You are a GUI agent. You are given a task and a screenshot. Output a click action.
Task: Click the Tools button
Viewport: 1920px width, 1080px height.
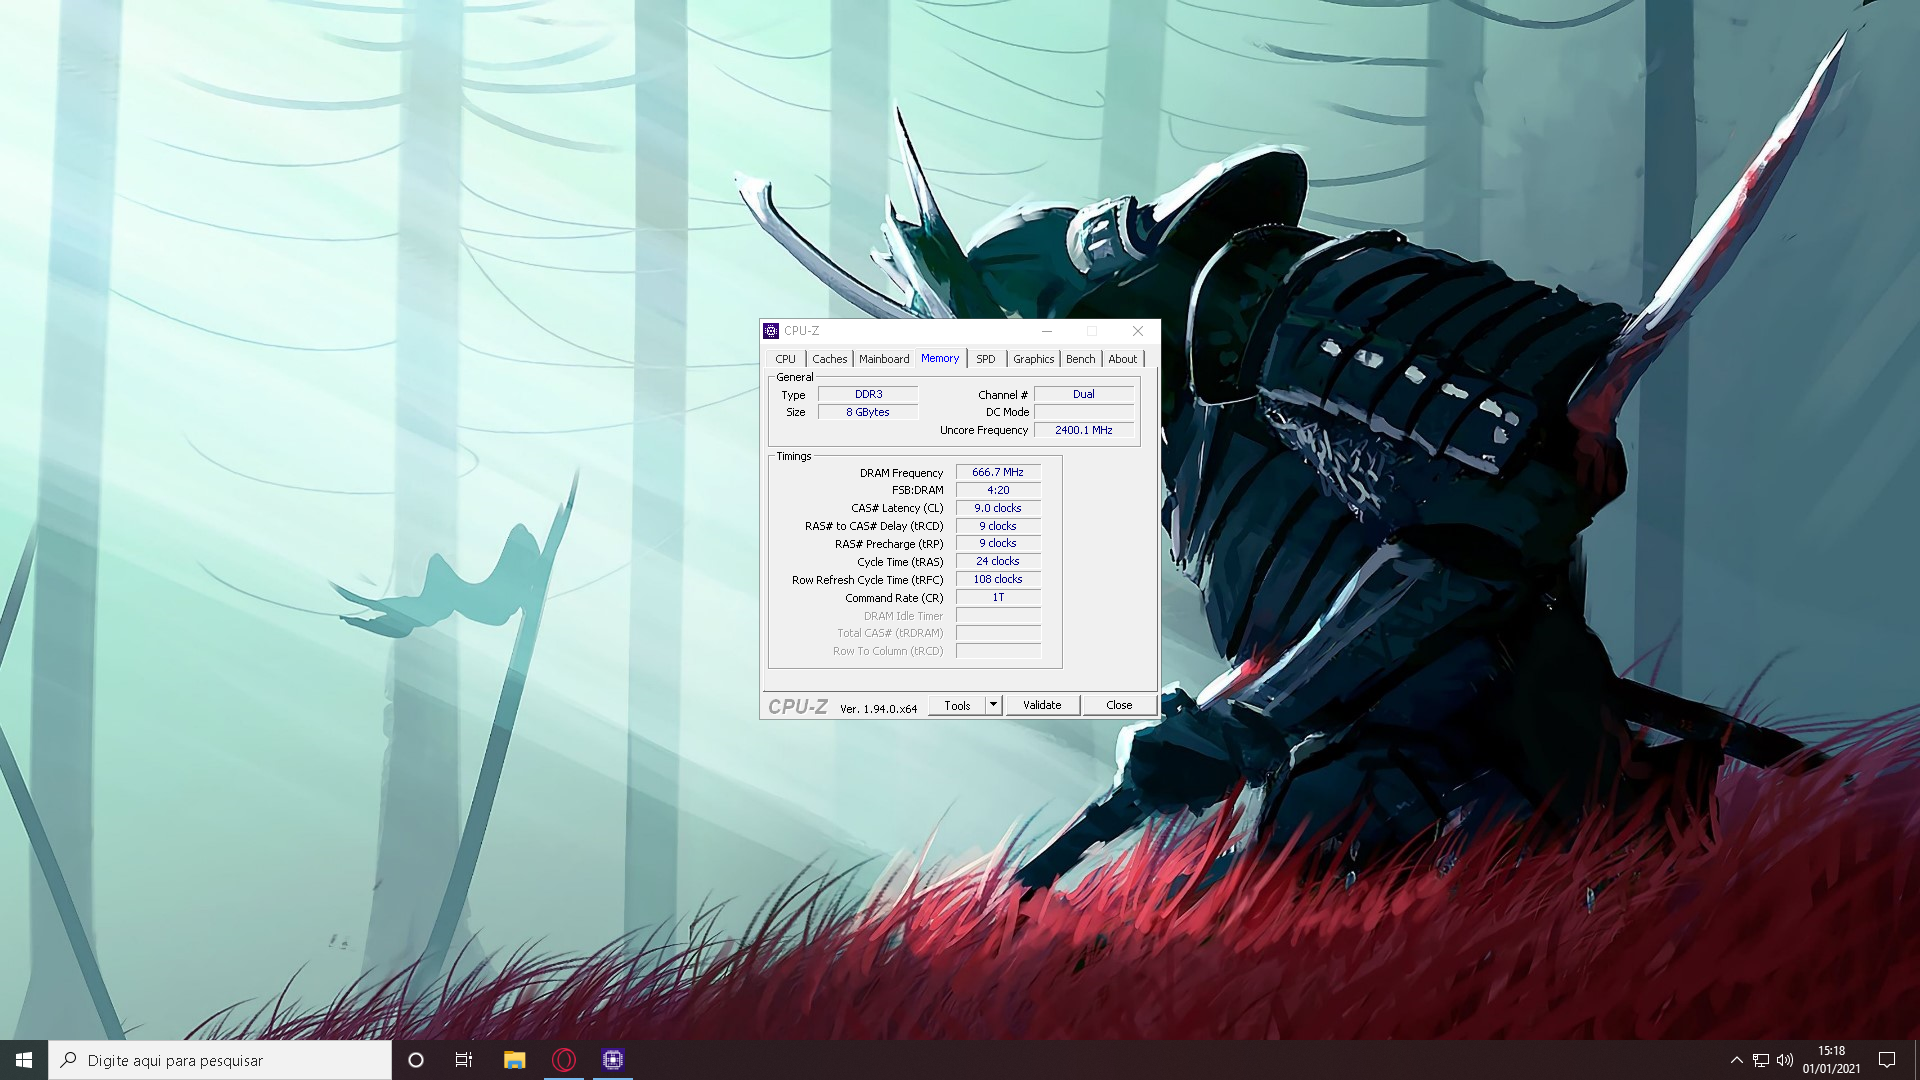[957, 705]
